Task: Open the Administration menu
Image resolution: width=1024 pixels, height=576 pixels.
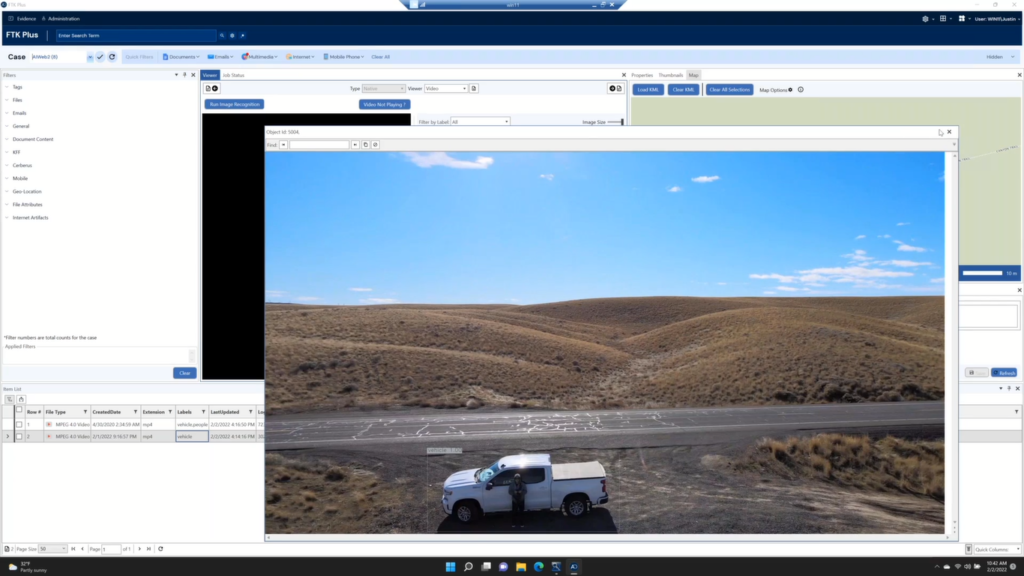Action: coord(61,19)
